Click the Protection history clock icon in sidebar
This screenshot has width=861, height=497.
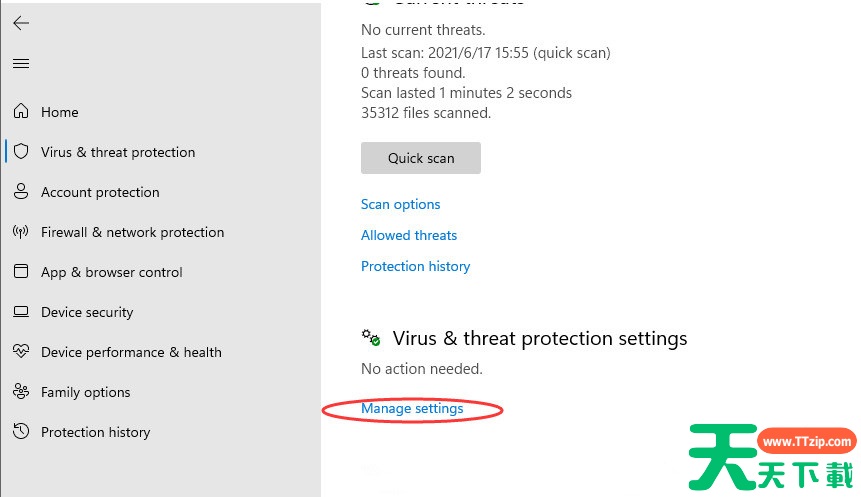coord(21,432)
